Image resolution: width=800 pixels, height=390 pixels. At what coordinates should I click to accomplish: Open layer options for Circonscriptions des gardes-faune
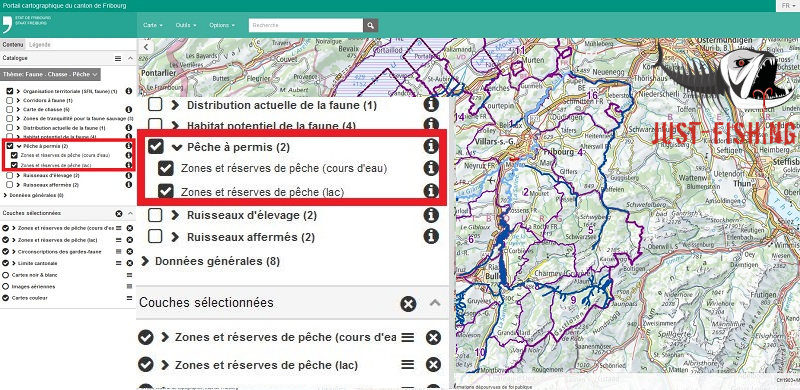point(119,252)
